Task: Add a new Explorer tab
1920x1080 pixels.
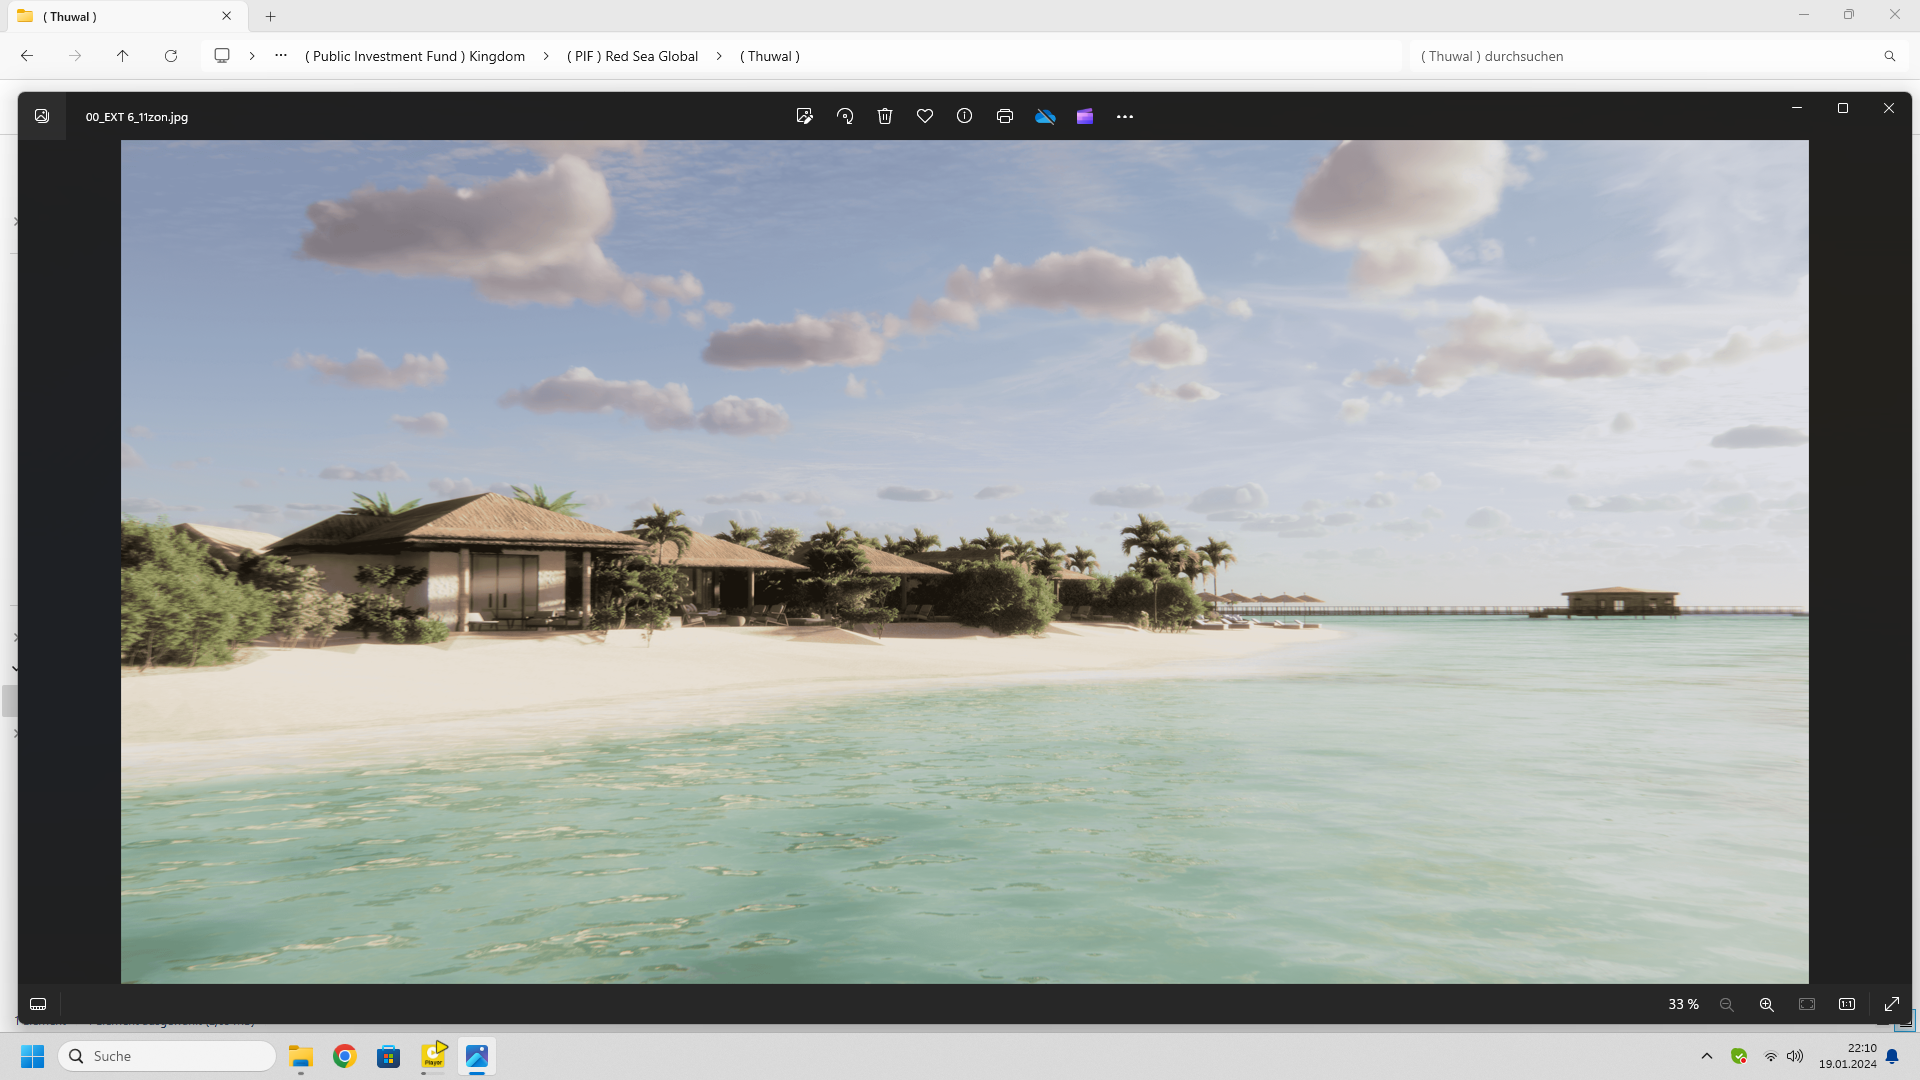Action: click(x=270, y=16)
